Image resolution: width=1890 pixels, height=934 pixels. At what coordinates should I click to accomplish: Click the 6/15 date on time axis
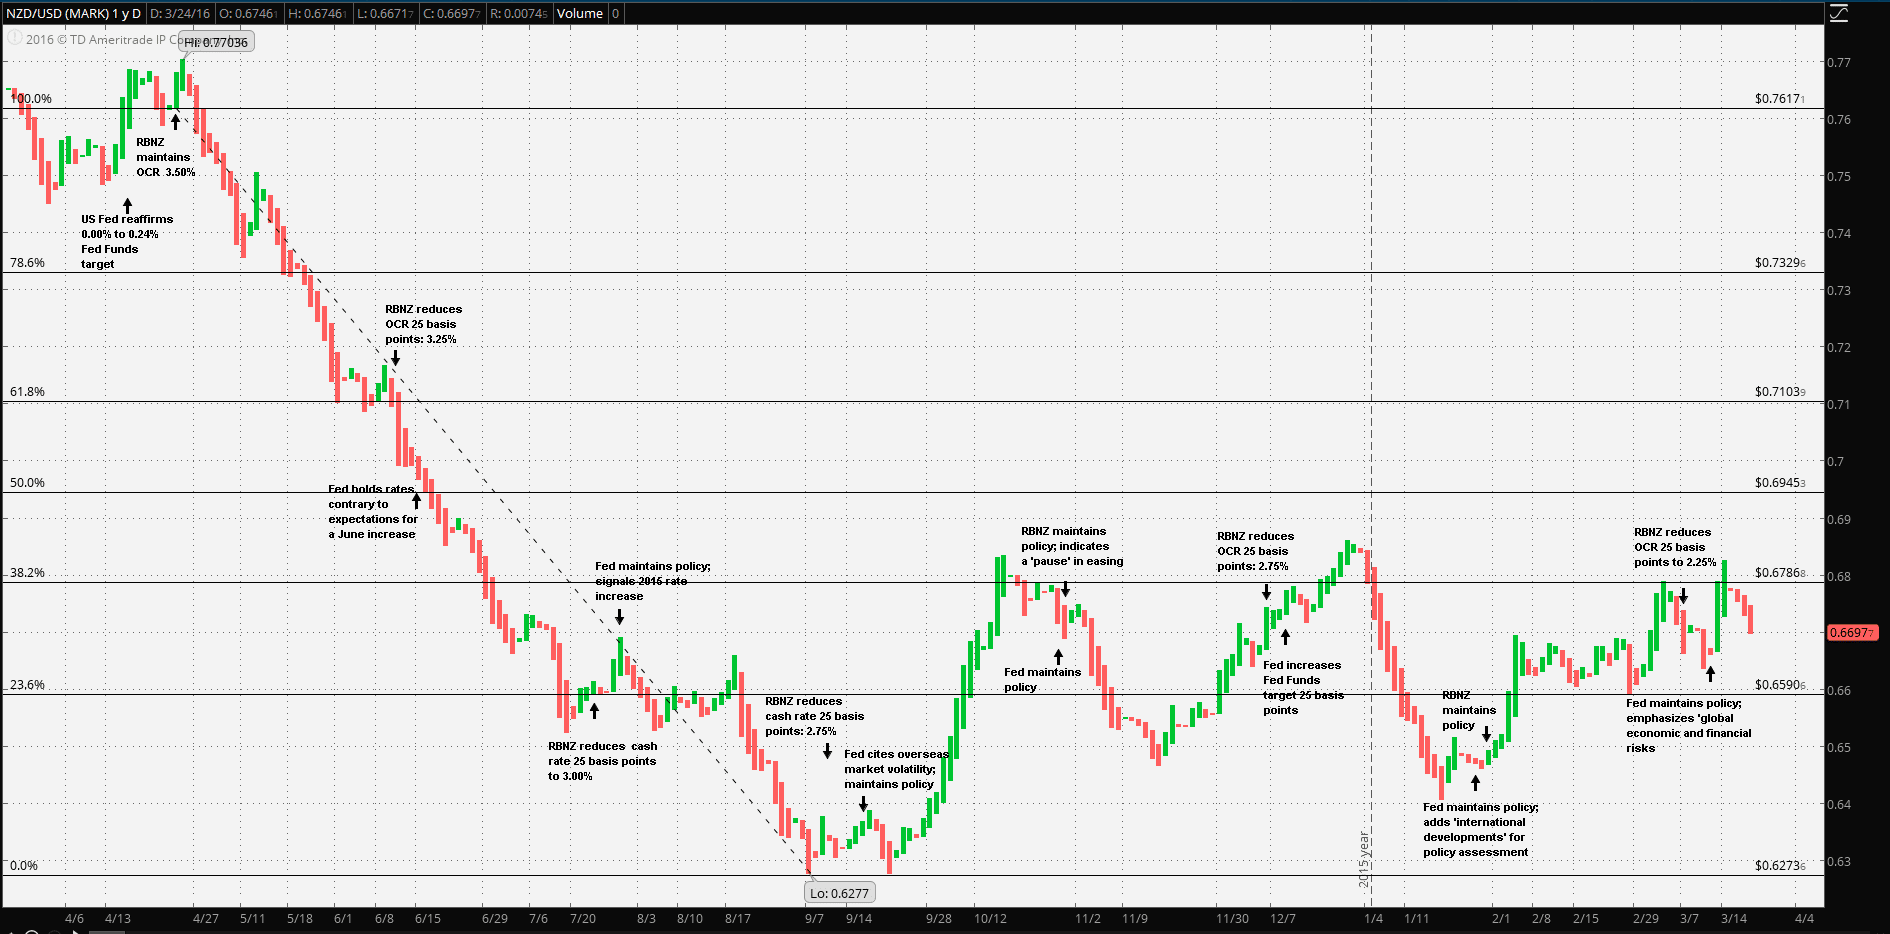click(x=427, y=918)
